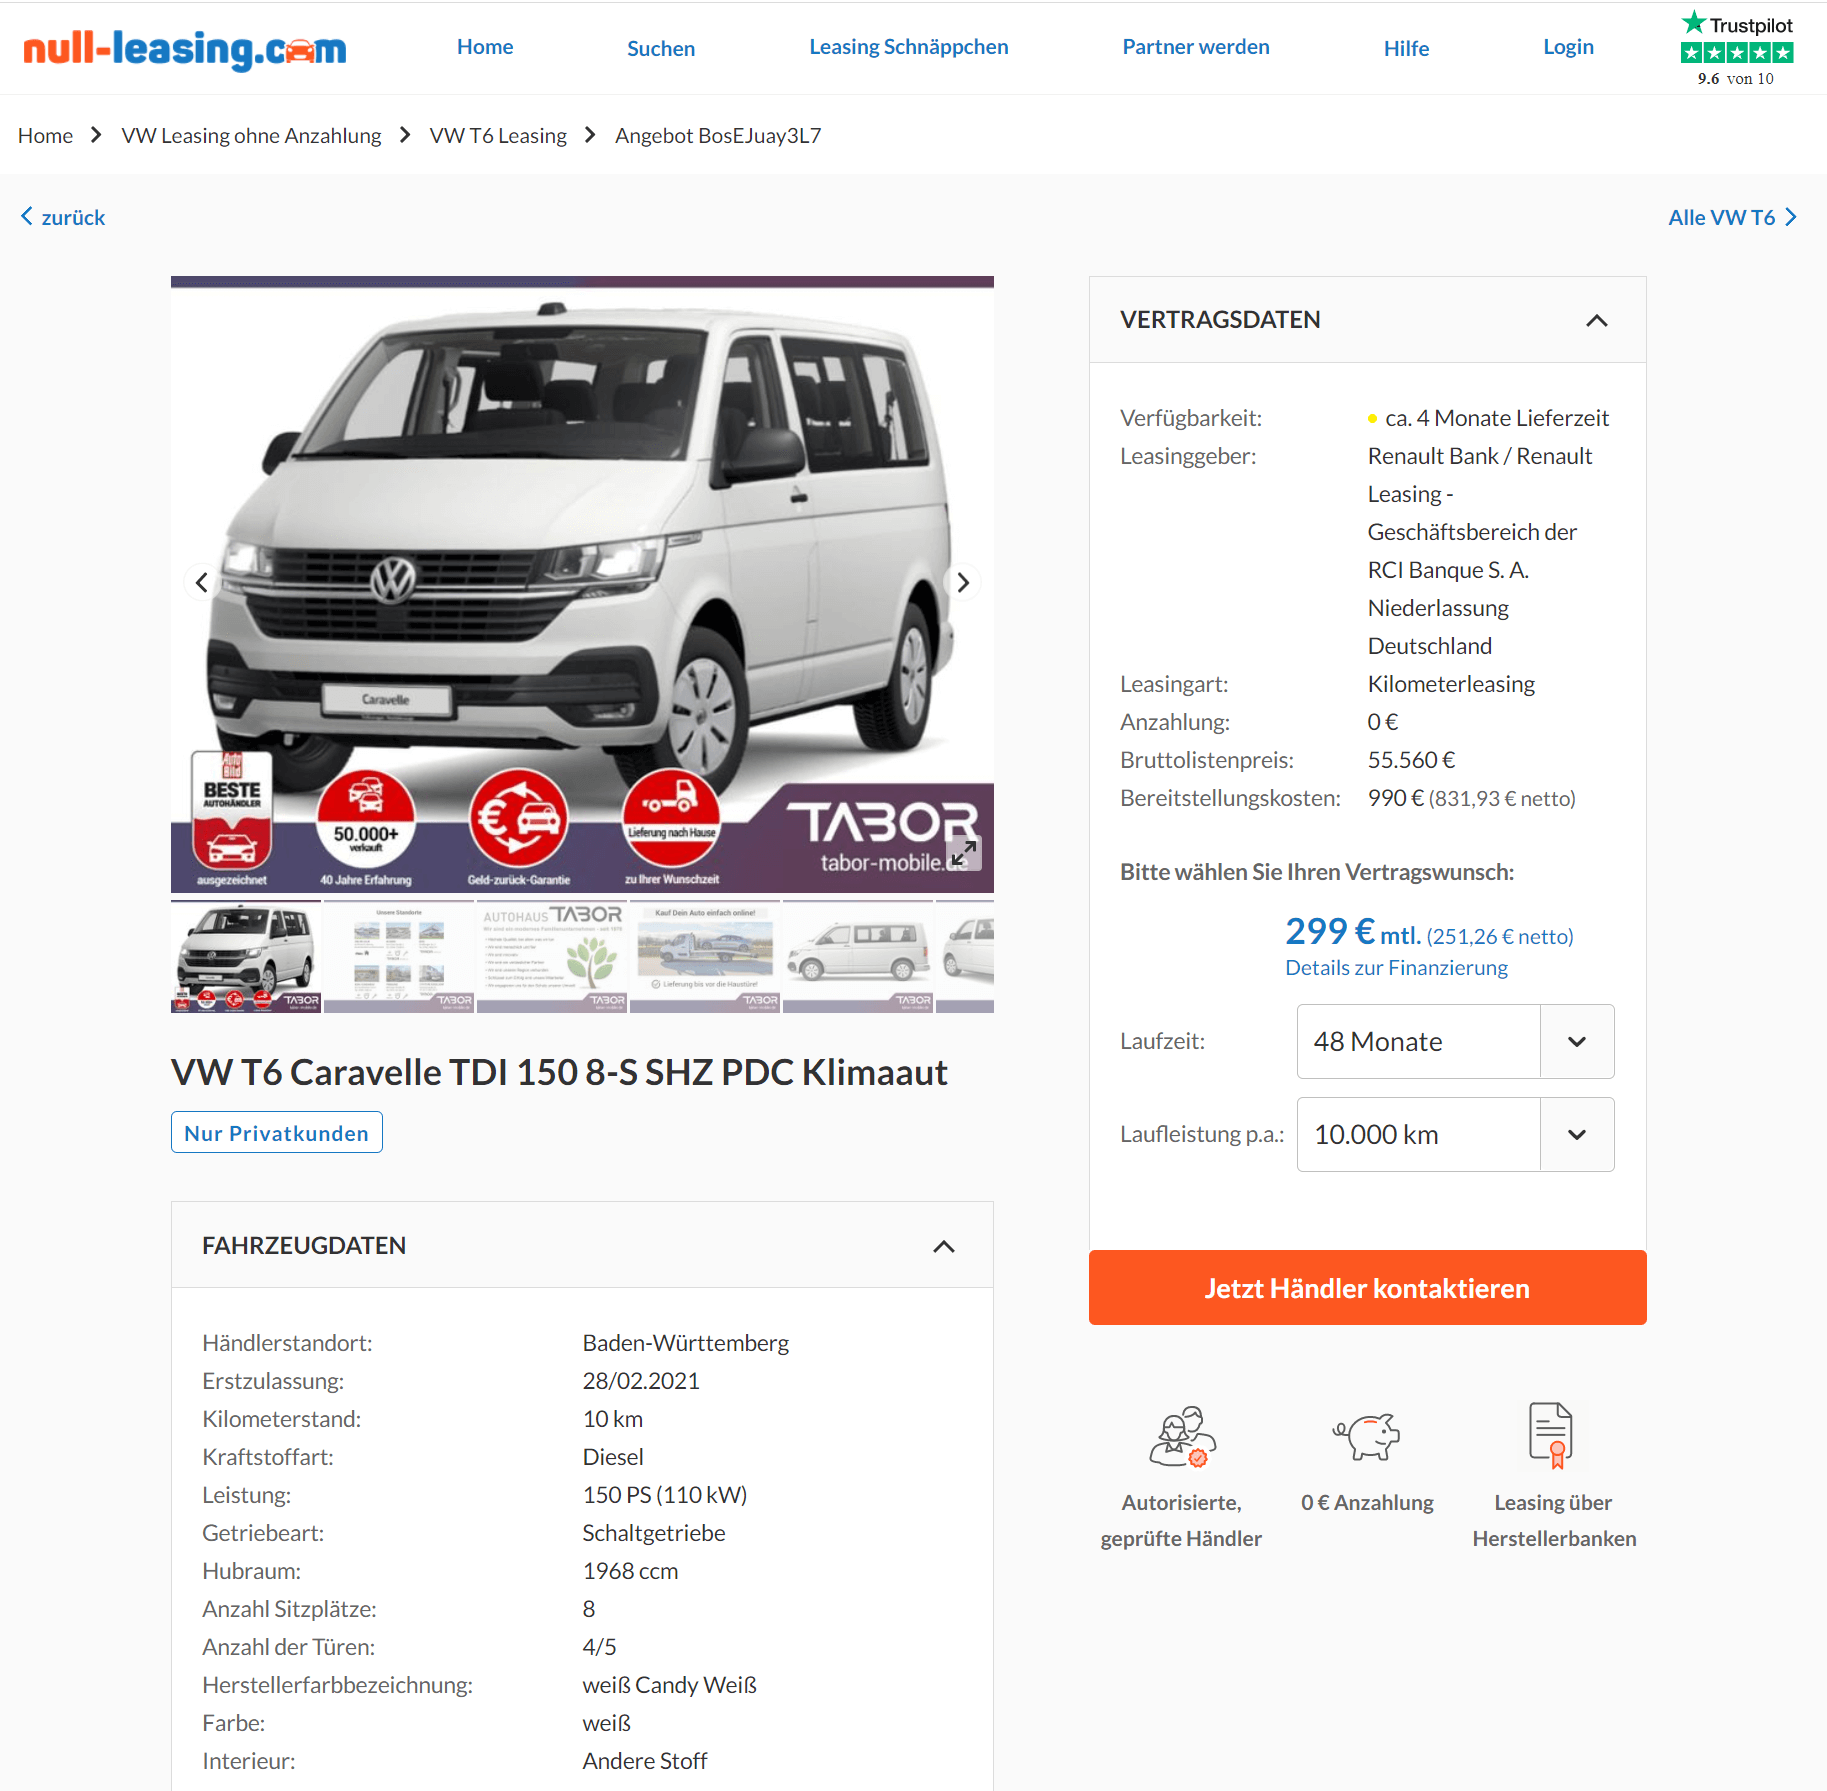Go to the Suchen page

(x=661, y=48)
